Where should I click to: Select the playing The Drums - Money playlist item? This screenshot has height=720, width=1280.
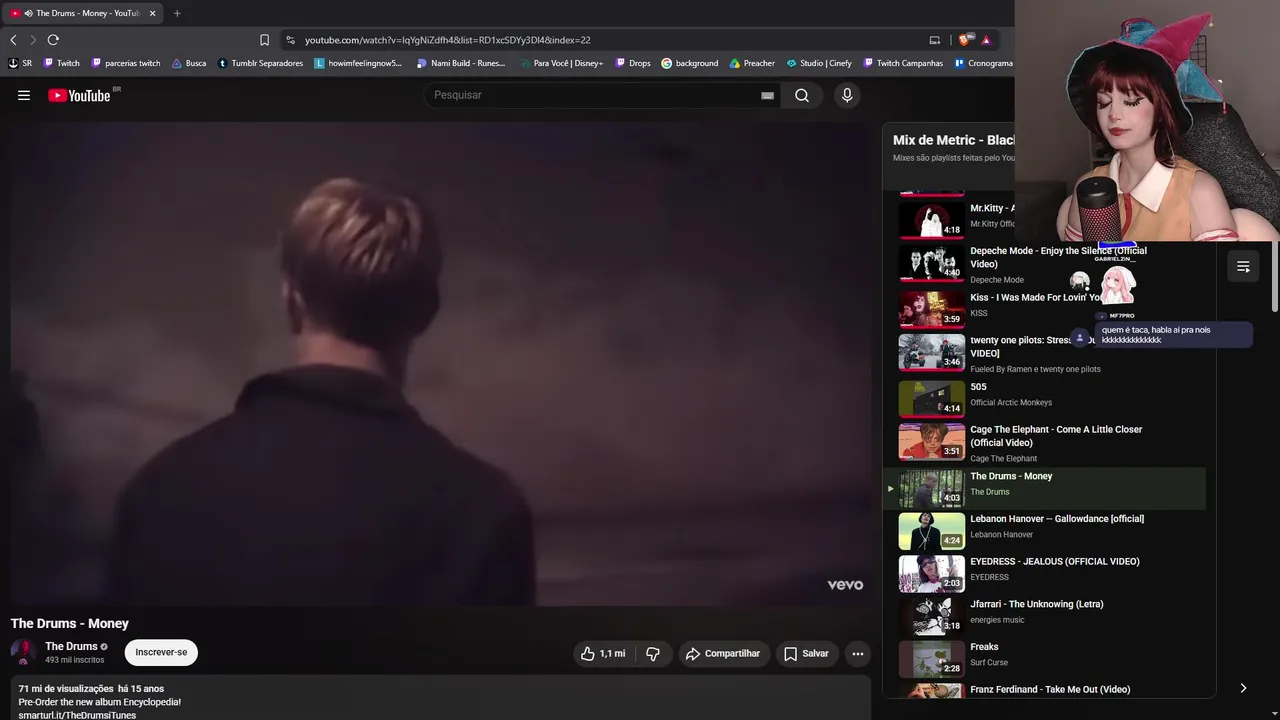coord(1044,489)
